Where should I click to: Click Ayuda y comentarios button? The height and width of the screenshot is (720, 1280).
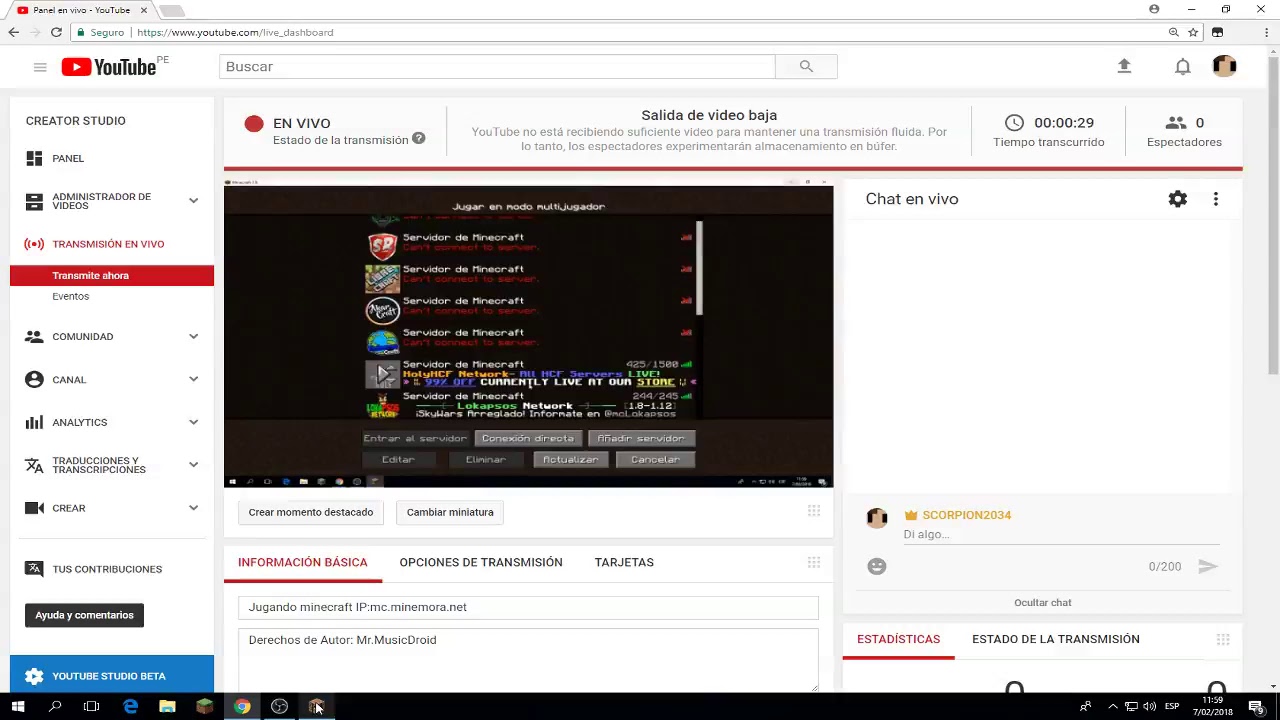pos(84,615)
